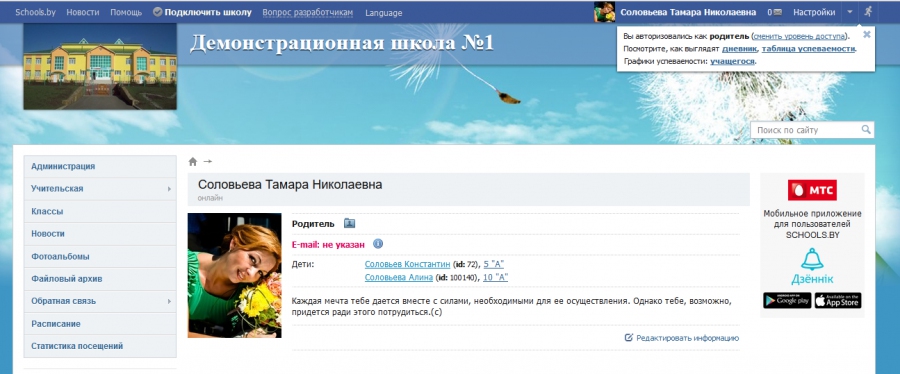Click the Дзённік label text
Screen dimensions: 900x374
click(812, 279)
